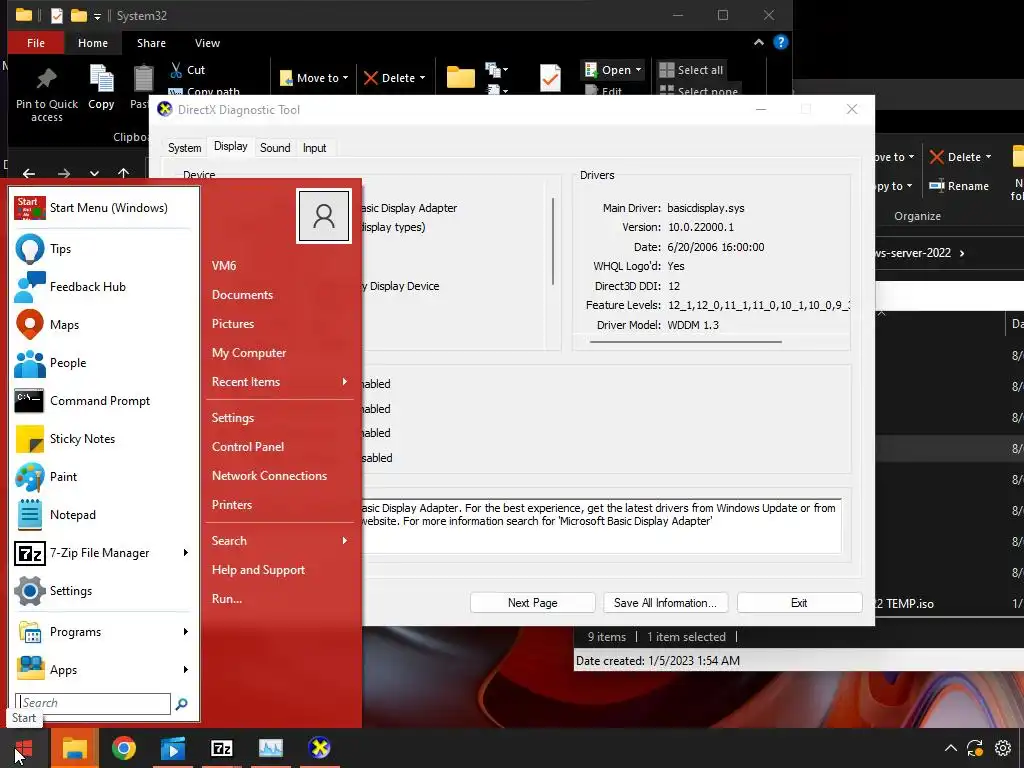Click Start Menu (Windows) entry
The width and height of the screenshot is (1024, 768).
point(103,208)
